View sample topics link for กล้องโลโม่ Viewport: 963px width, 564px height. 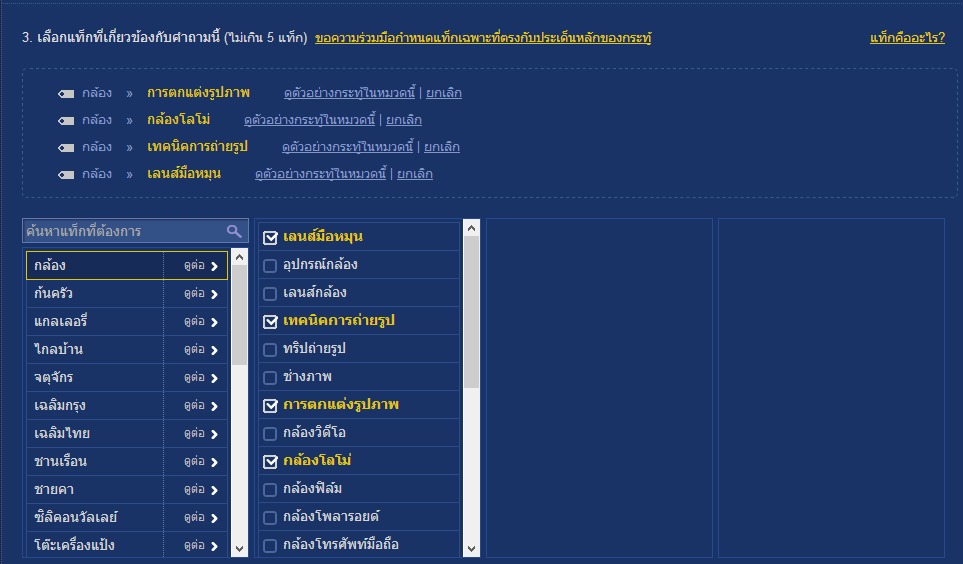point(310,120)
